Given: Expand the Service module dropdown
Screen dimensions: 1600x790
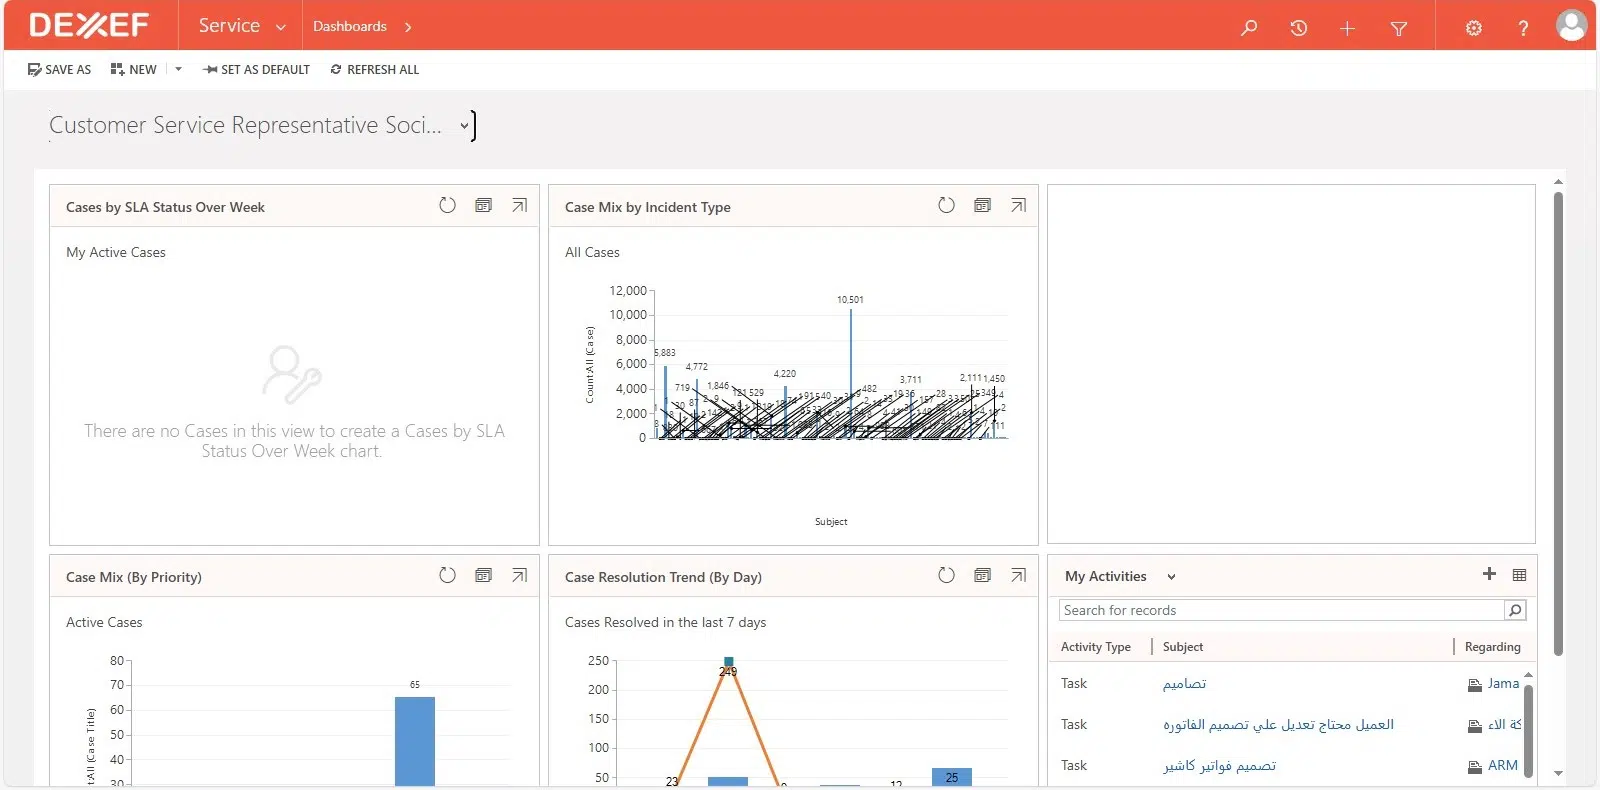Looking at the screenshot, I should pos(281,27).
